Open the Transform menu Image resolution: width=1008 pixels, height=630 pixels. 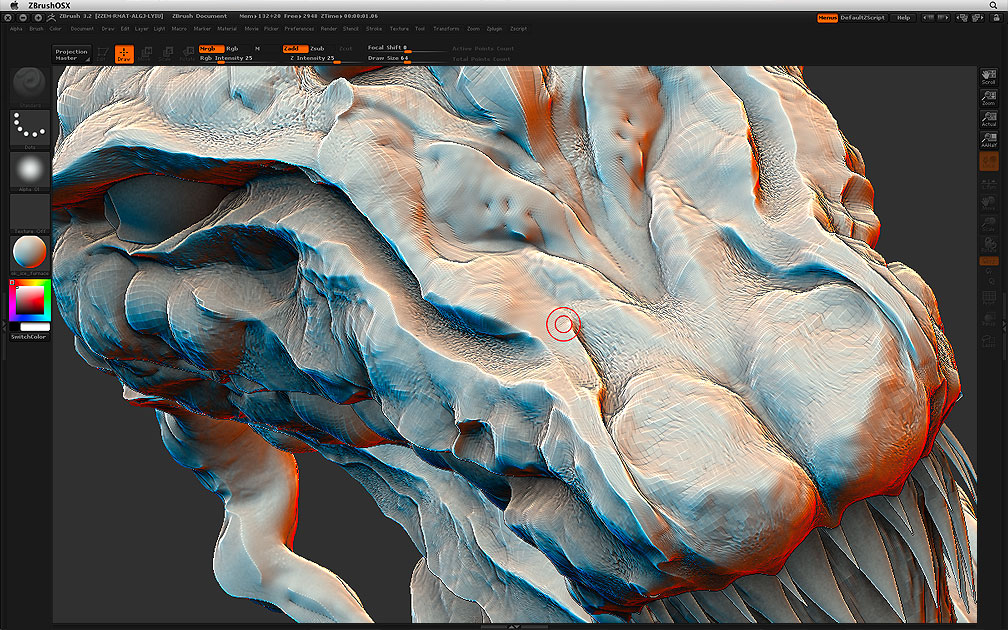tap(446, 29)
